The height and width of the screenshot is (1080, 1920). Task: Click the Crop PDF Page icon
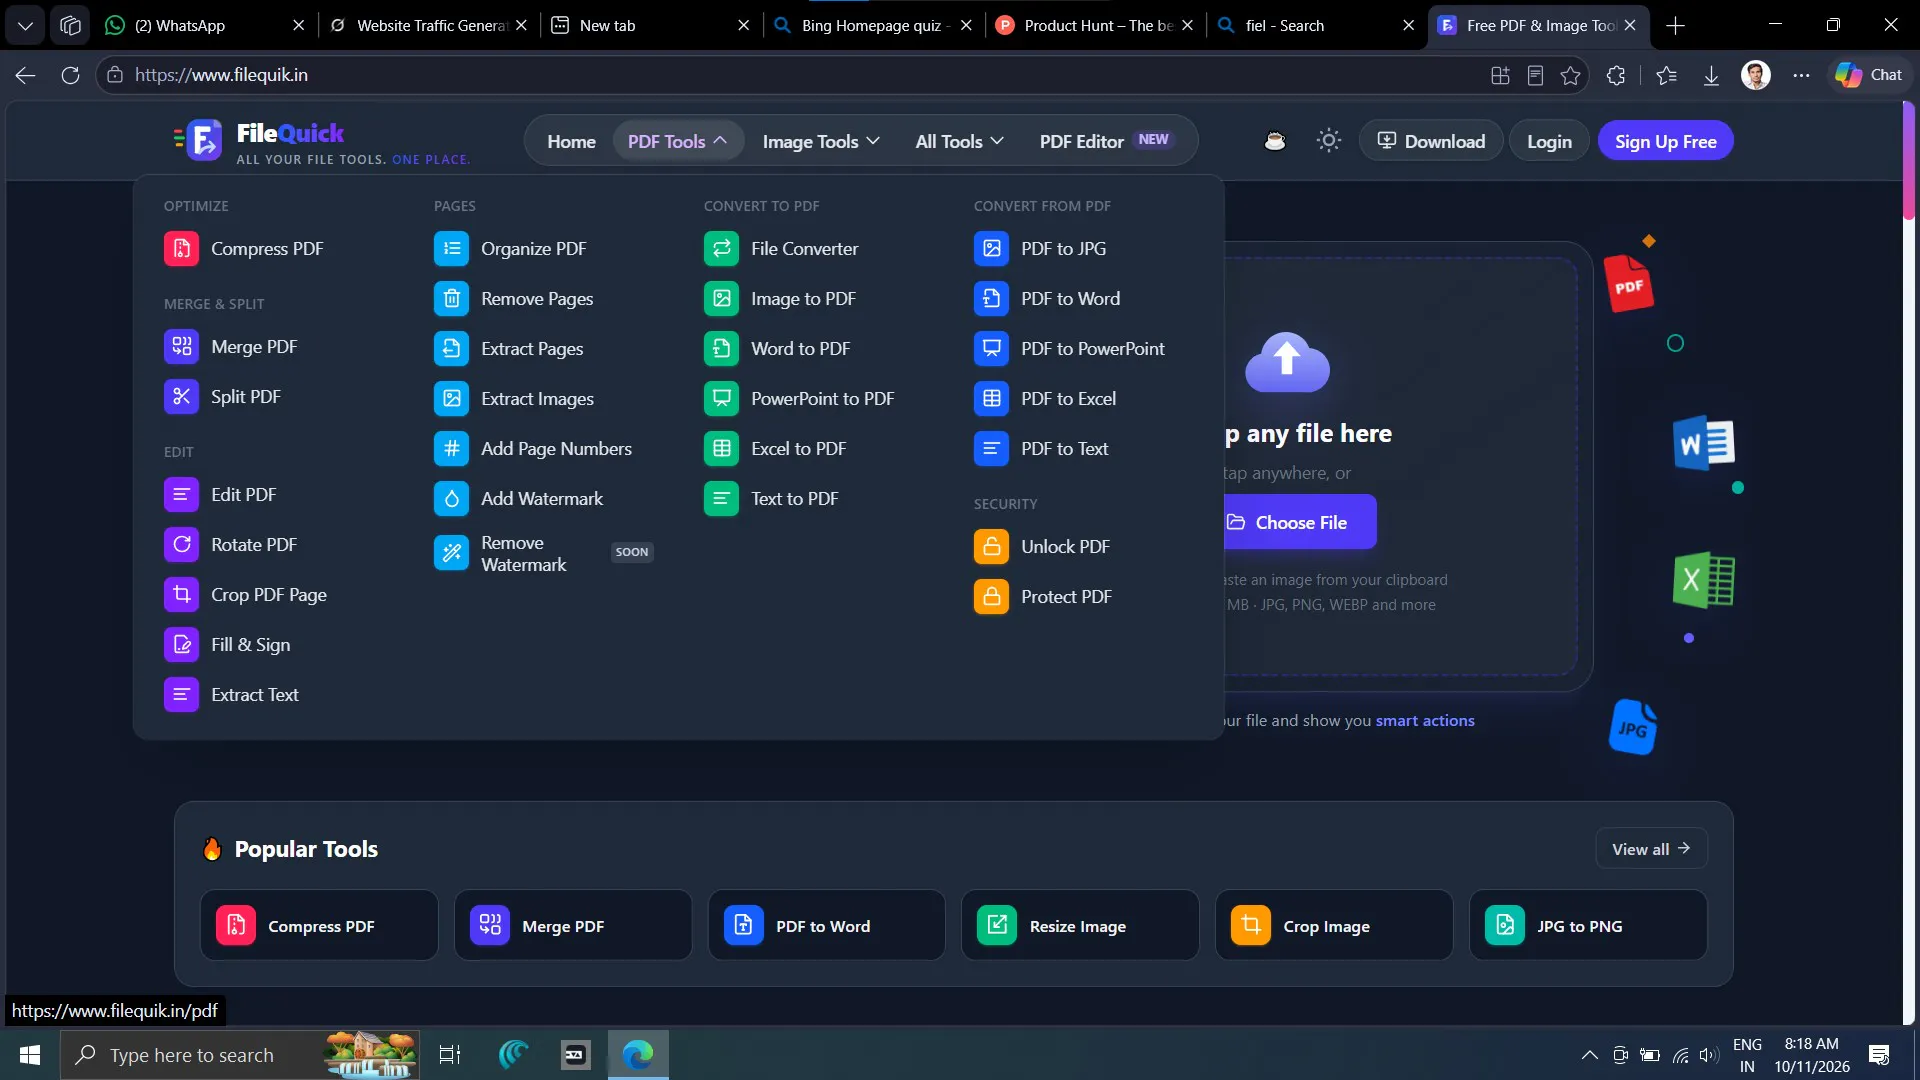click(181, 595)
